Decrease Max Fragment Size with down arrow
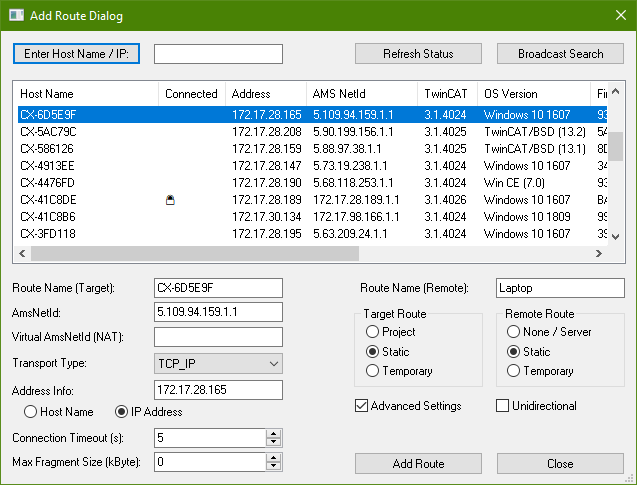Screen dimensions: 637x485 (x=274, y=466)
